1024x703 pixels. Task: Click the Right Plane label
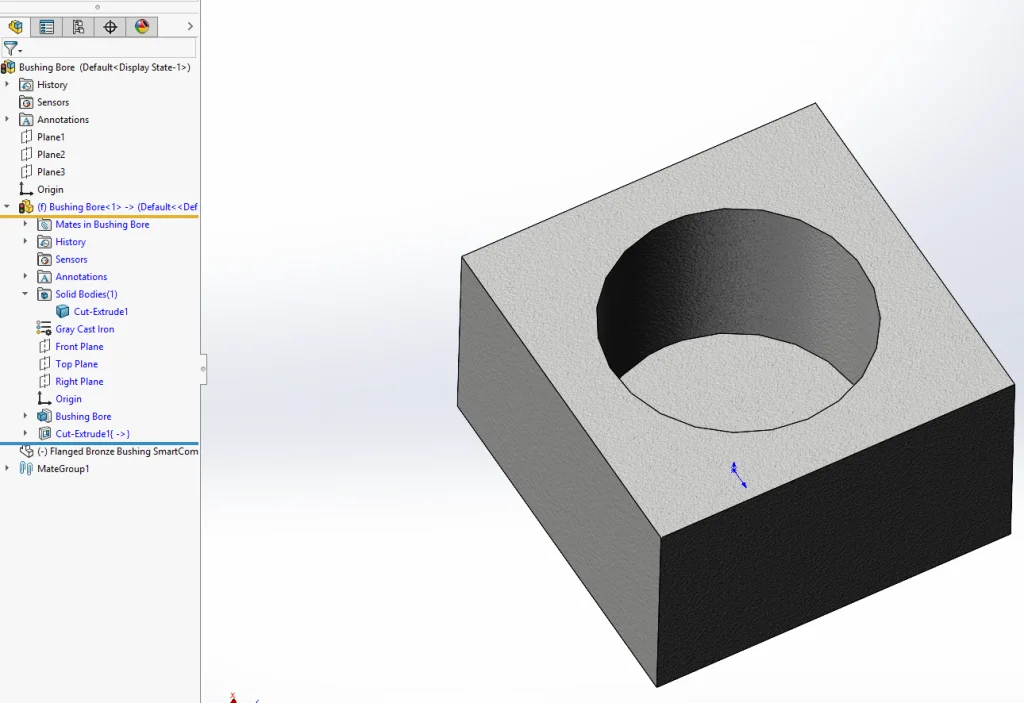pos(79,382)
